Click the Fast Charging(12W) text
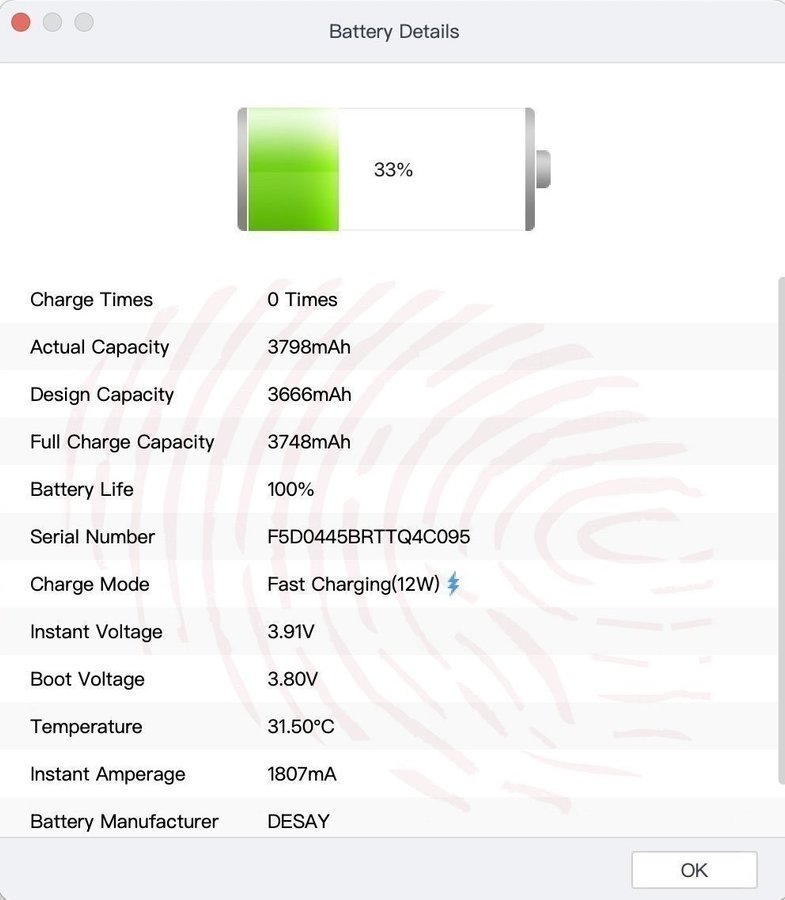785x900 pixels. pyautogui.click(x=353, y=585)
